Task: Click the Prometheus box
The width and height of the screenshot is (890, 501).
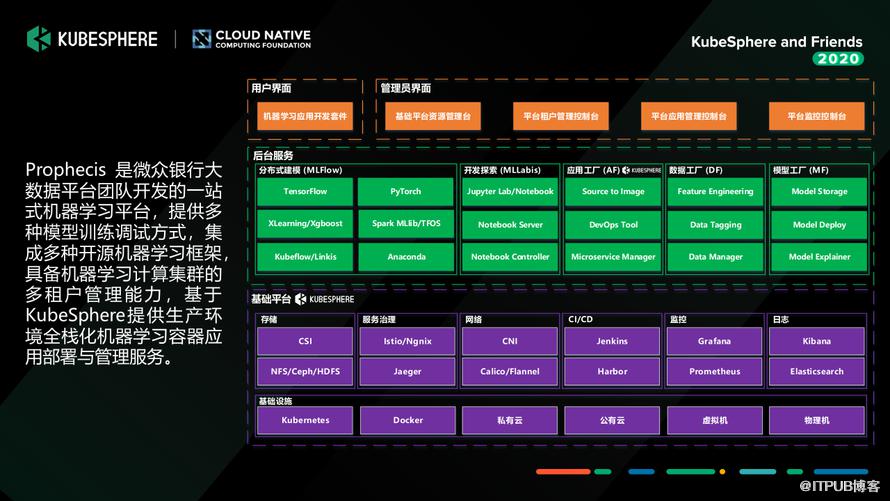Action: [x=714, y=372]
